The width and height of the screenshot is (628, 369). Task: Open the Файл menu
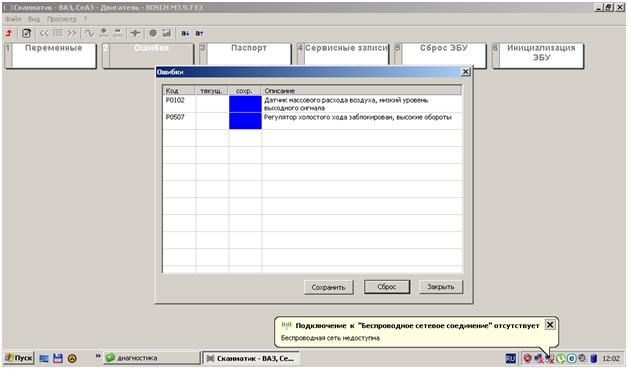pyautogui.click(x=13, y=19)
